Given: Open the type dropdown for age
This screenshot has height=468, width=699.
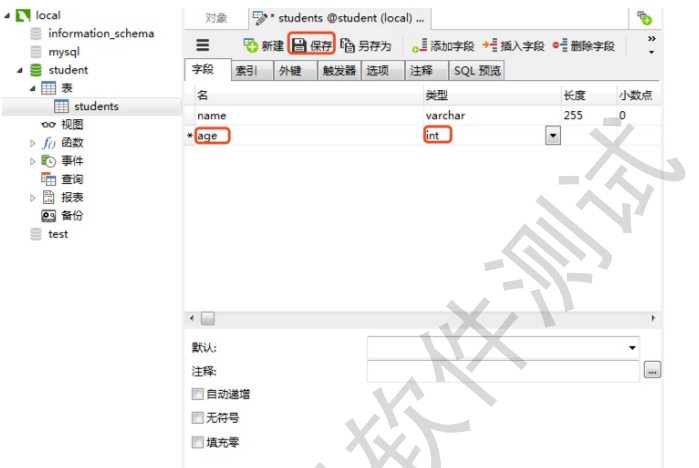Looking at the screenshot, I should 553,135.
